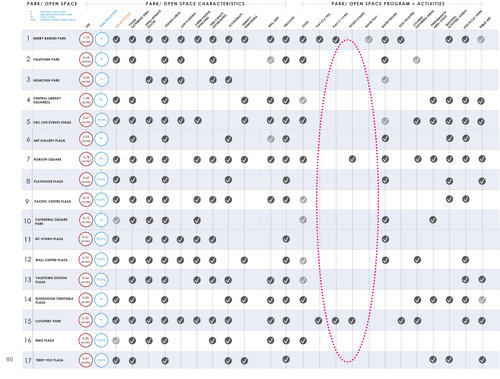Click the last check mark in Art Gallery Plaza row
The height and width of the screenshot is (379, 500).
[x=466, y=138]
